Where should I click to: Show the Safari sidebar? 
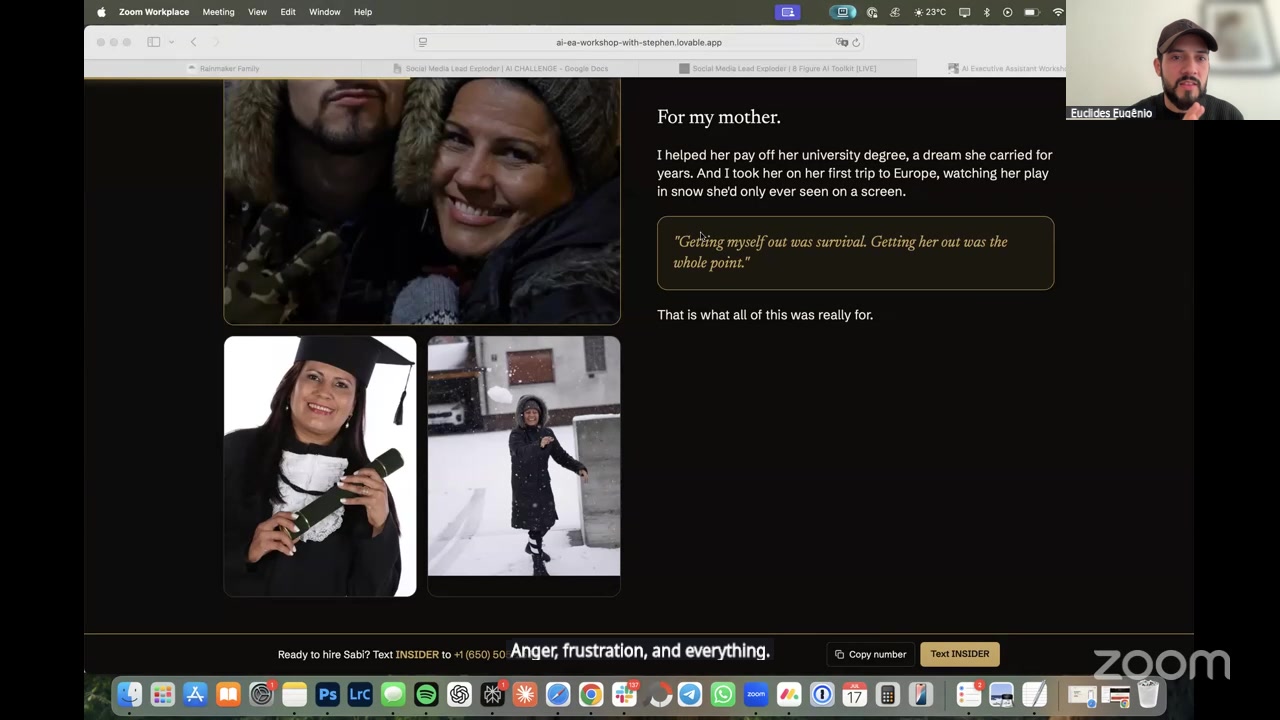pos(154,42)
